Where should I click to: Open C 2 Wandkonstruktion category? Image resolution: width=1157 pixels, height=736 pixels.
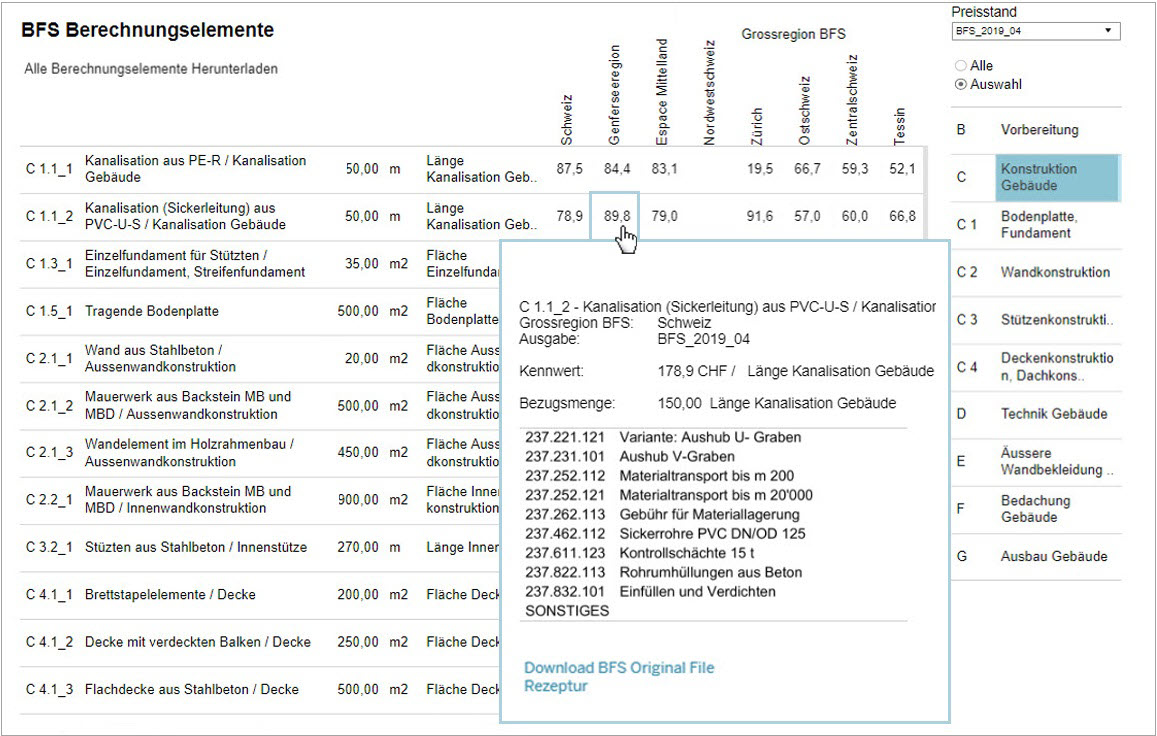[1036, 272]
